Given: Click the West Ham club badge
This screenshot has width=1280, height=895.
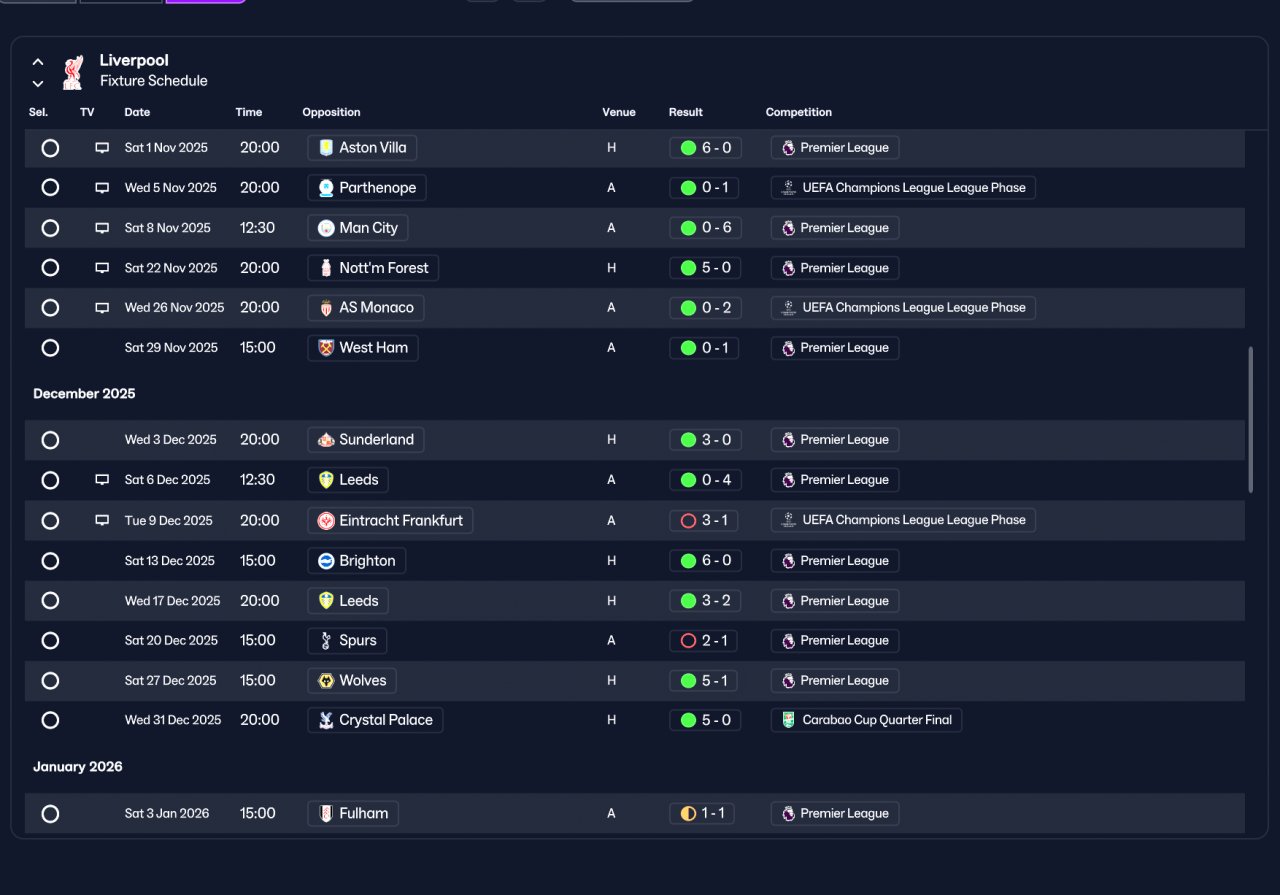Looking at the screenshot, I should [x=325, y=348].
